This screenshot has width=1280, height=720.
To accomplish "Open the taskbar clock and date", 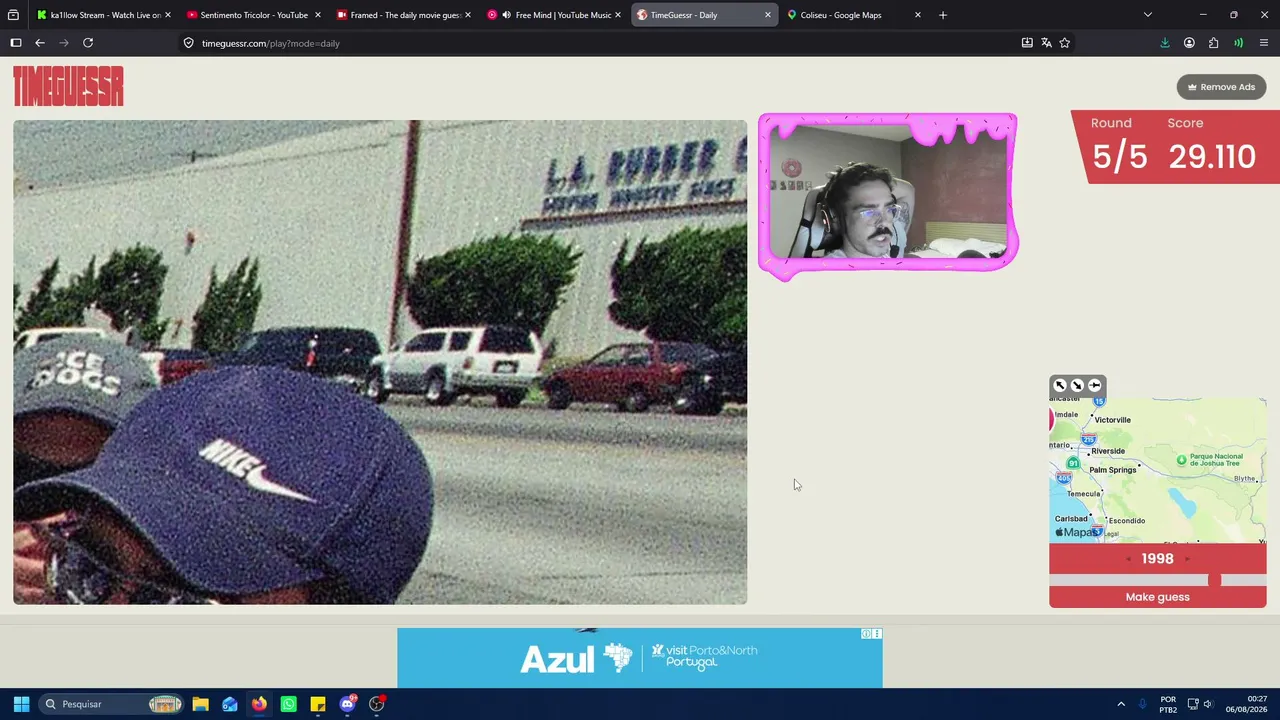I will 1247,704.
